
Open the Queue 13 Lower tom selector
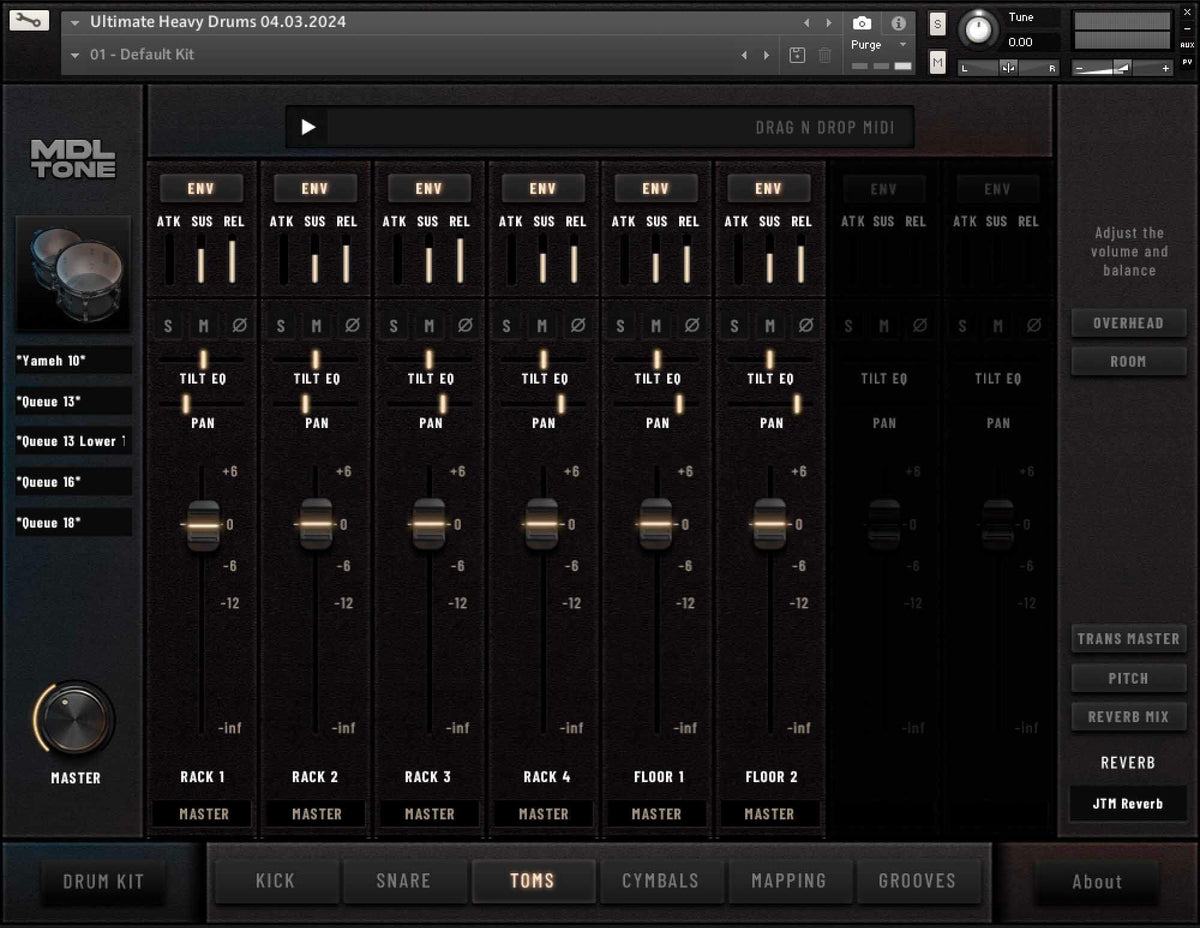click(x=73, y=441)
